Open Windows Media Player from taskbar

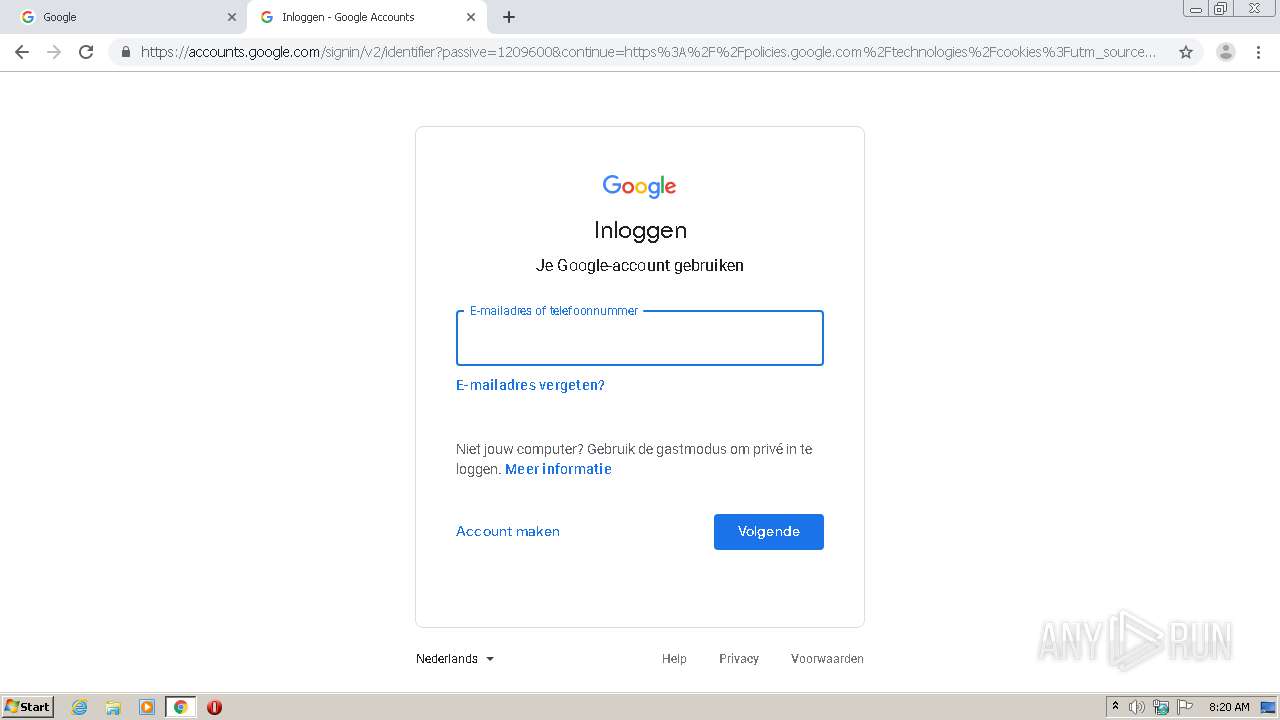coord(147,707)
